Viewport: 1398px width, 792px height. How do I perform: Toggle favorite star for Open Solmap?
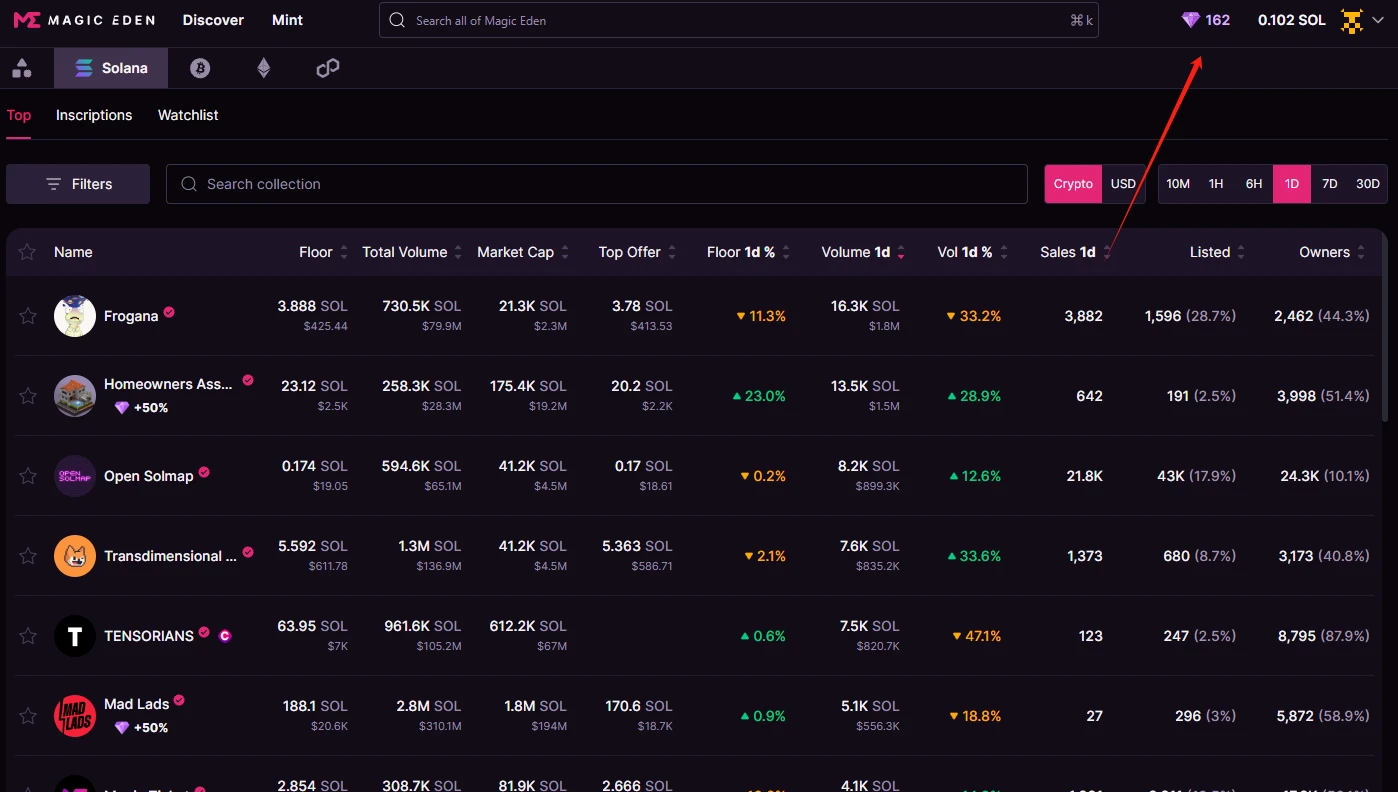pos(28,476)
